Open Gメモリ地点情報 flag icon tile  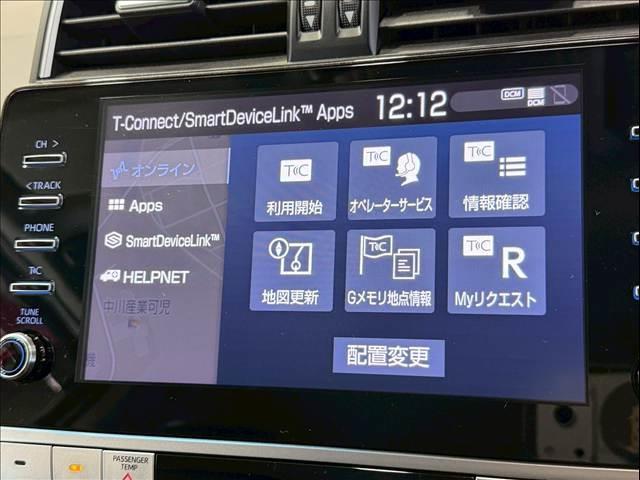point(390,271)
